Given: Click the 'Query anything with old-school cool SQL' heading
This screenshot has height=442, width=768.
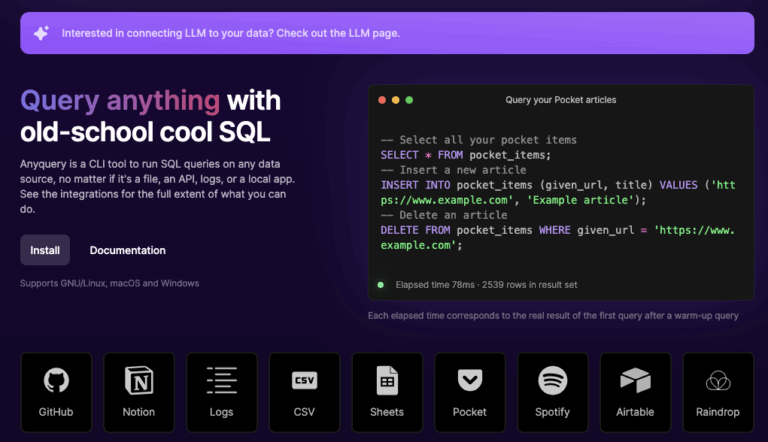Looking at the screenshot, I should (x=150, y=116).
